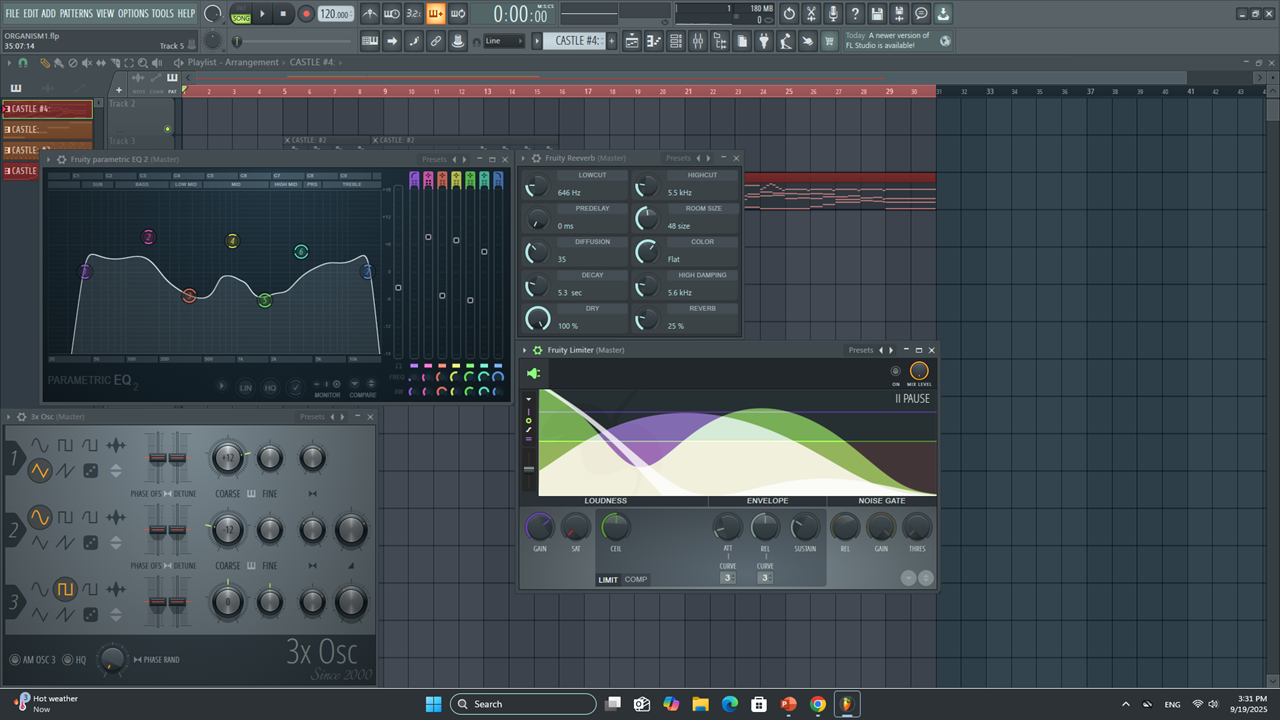Viewport: 1280px width, 720px height.
Task: Switch Fruity Limiter to COMP tab
Action: [636, 580]
